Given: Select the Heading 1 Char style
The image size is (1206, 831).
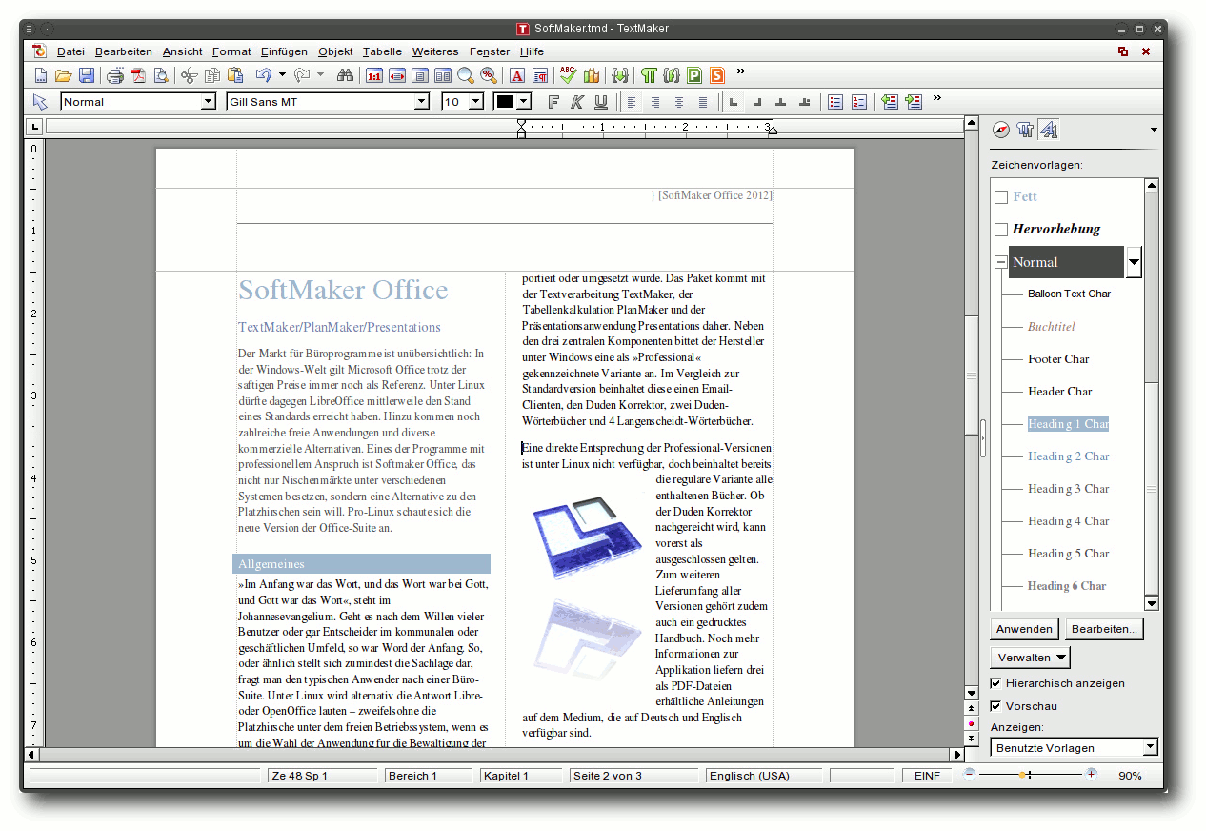Looking at the screenshot, I should tap(1068, 424).
